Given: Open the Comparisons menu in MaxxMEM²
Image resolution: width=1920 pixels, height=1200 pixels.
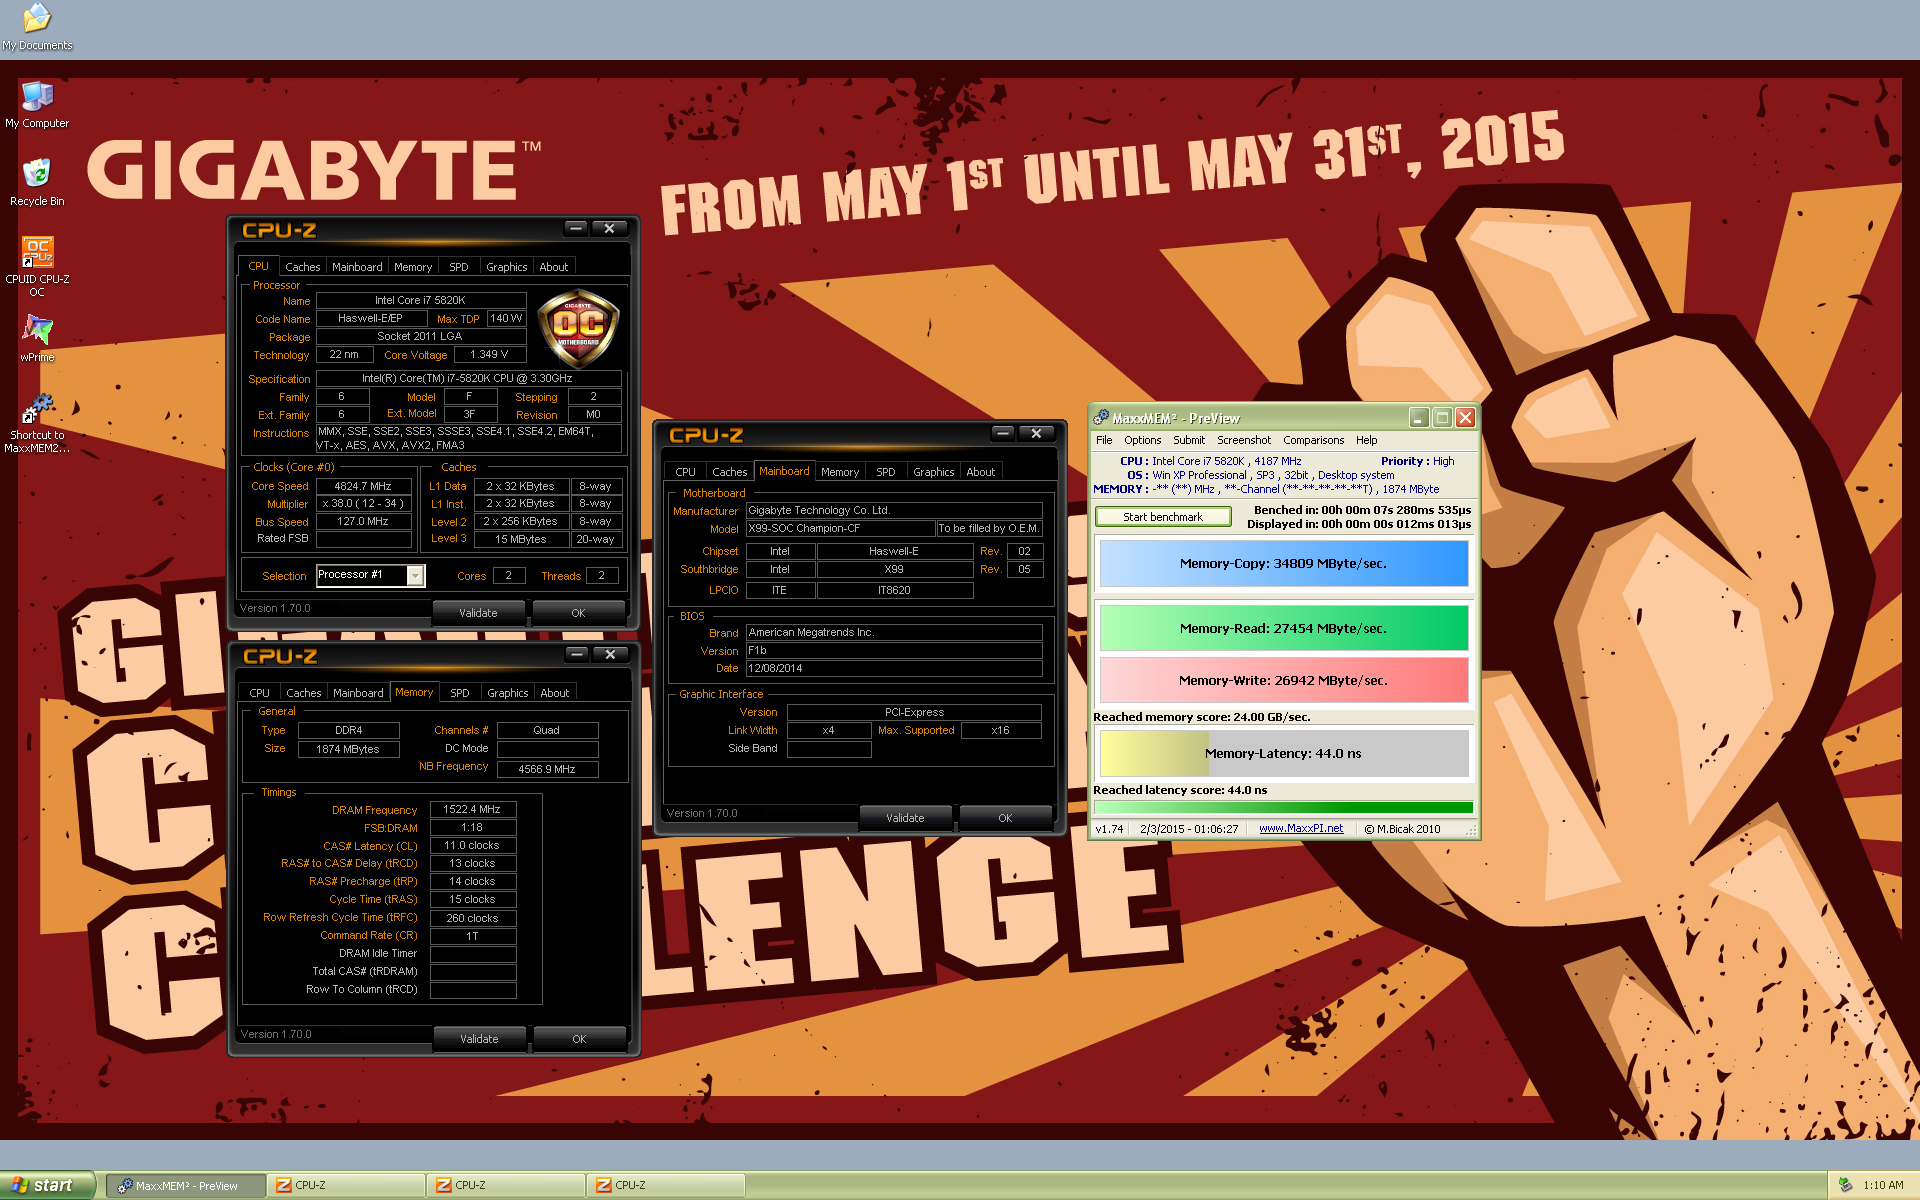Looking at the screenshot, I should (x=1314, y=440).
